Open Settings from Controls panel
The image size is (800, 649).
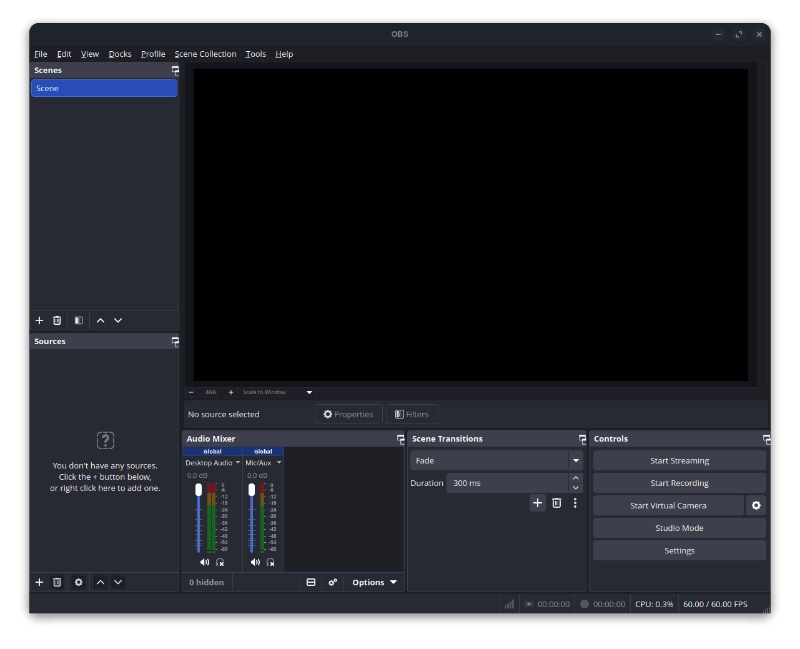(679, 551)
